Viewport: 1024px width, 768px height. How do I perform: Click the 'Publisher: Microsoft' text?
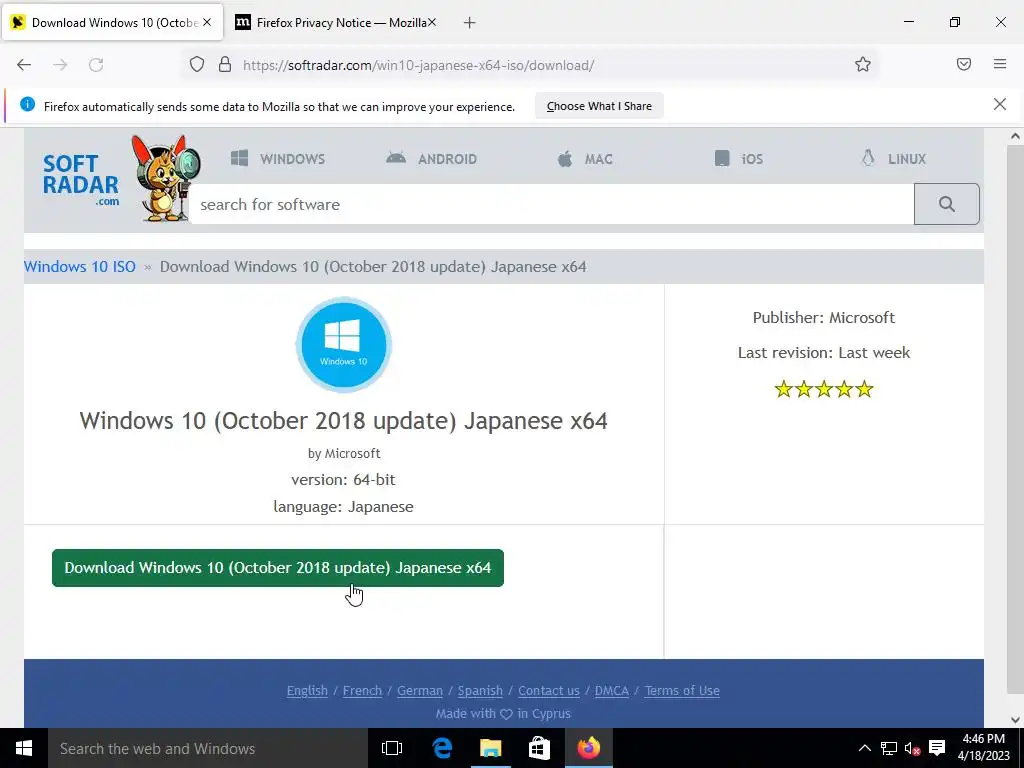(824, 317)
